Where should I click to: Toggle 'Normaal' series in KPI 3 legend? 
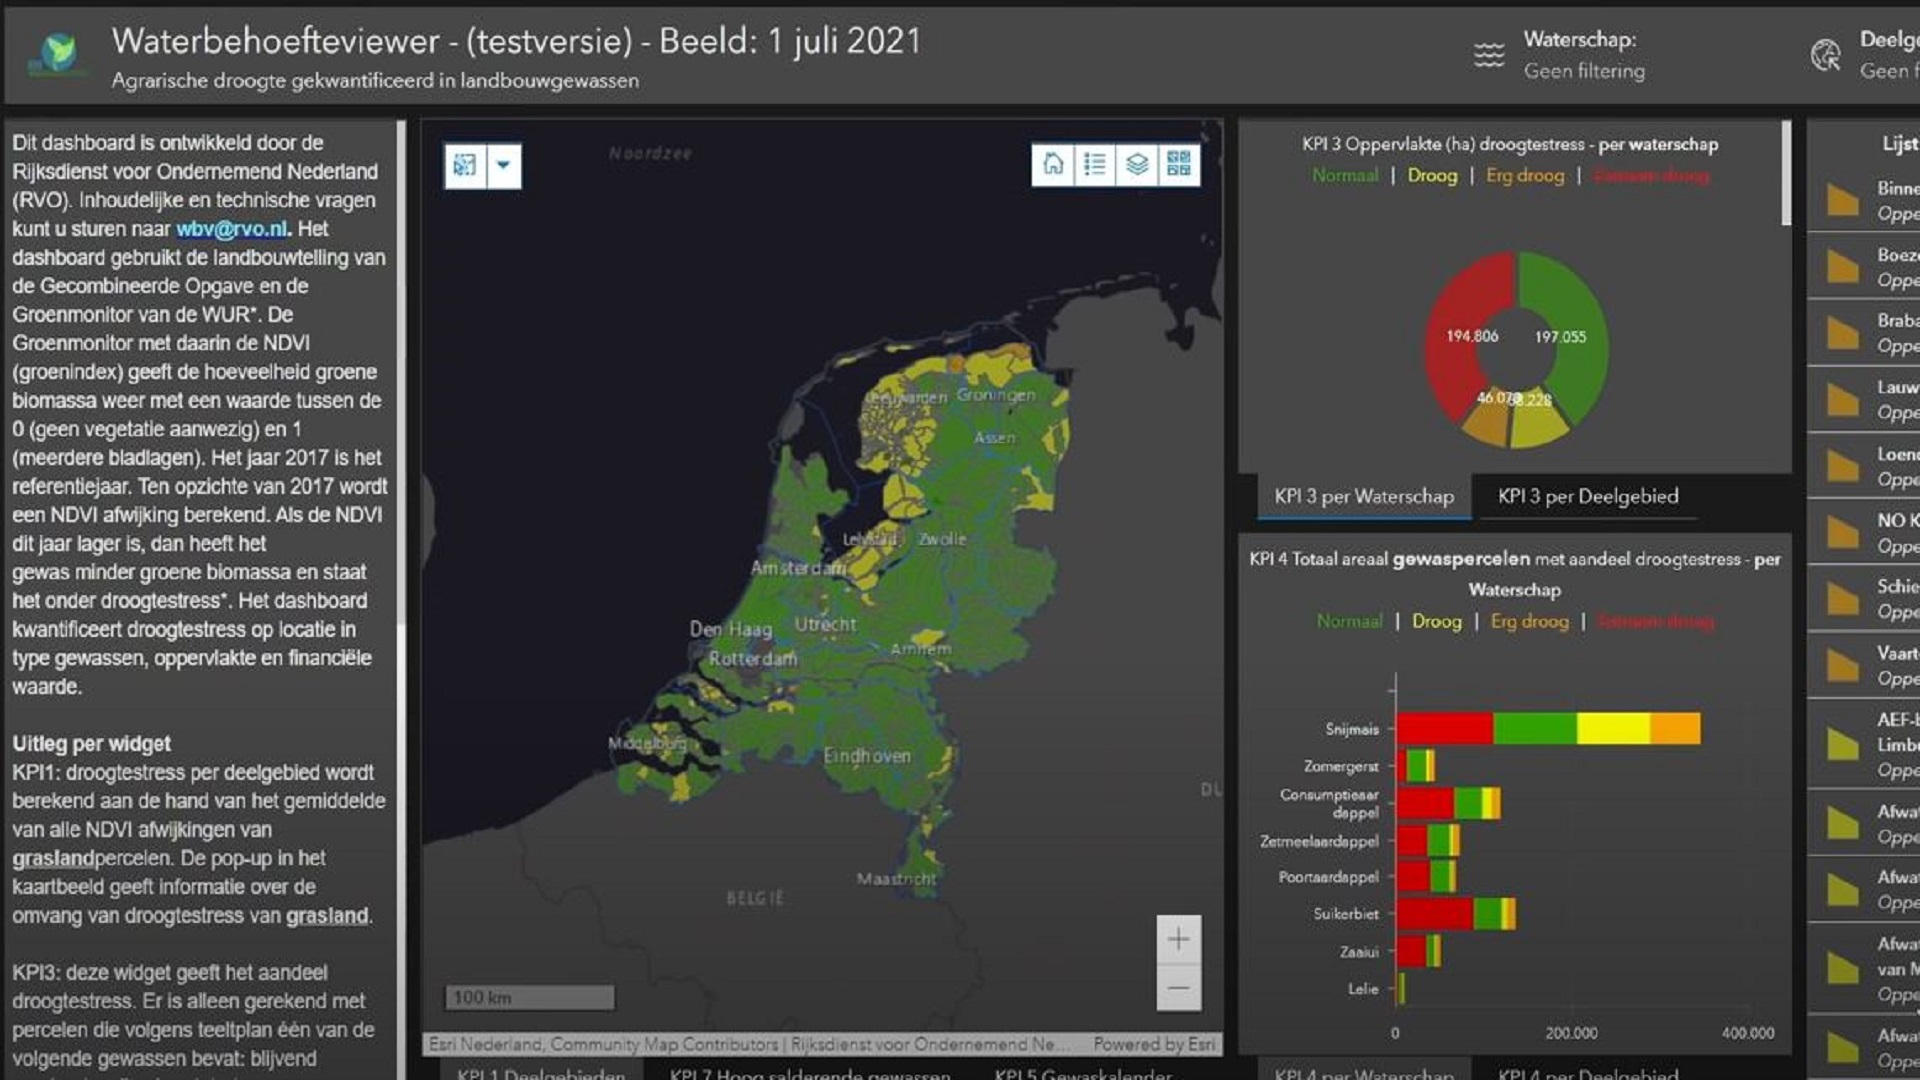(x=1345, y=176)
